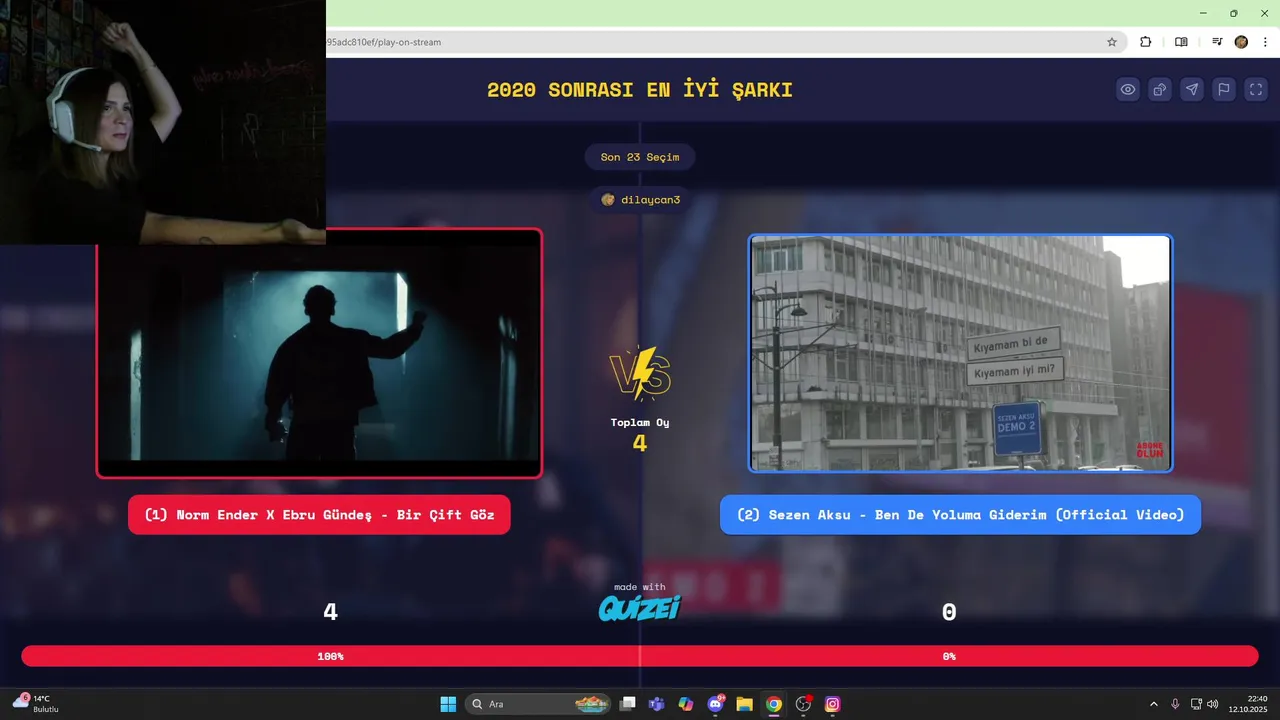Image resolution: width=1280 pixels, height=720 pixels.
Task: Open Chrome extensions puzzle icon
Action: [x=1146, y=42]
